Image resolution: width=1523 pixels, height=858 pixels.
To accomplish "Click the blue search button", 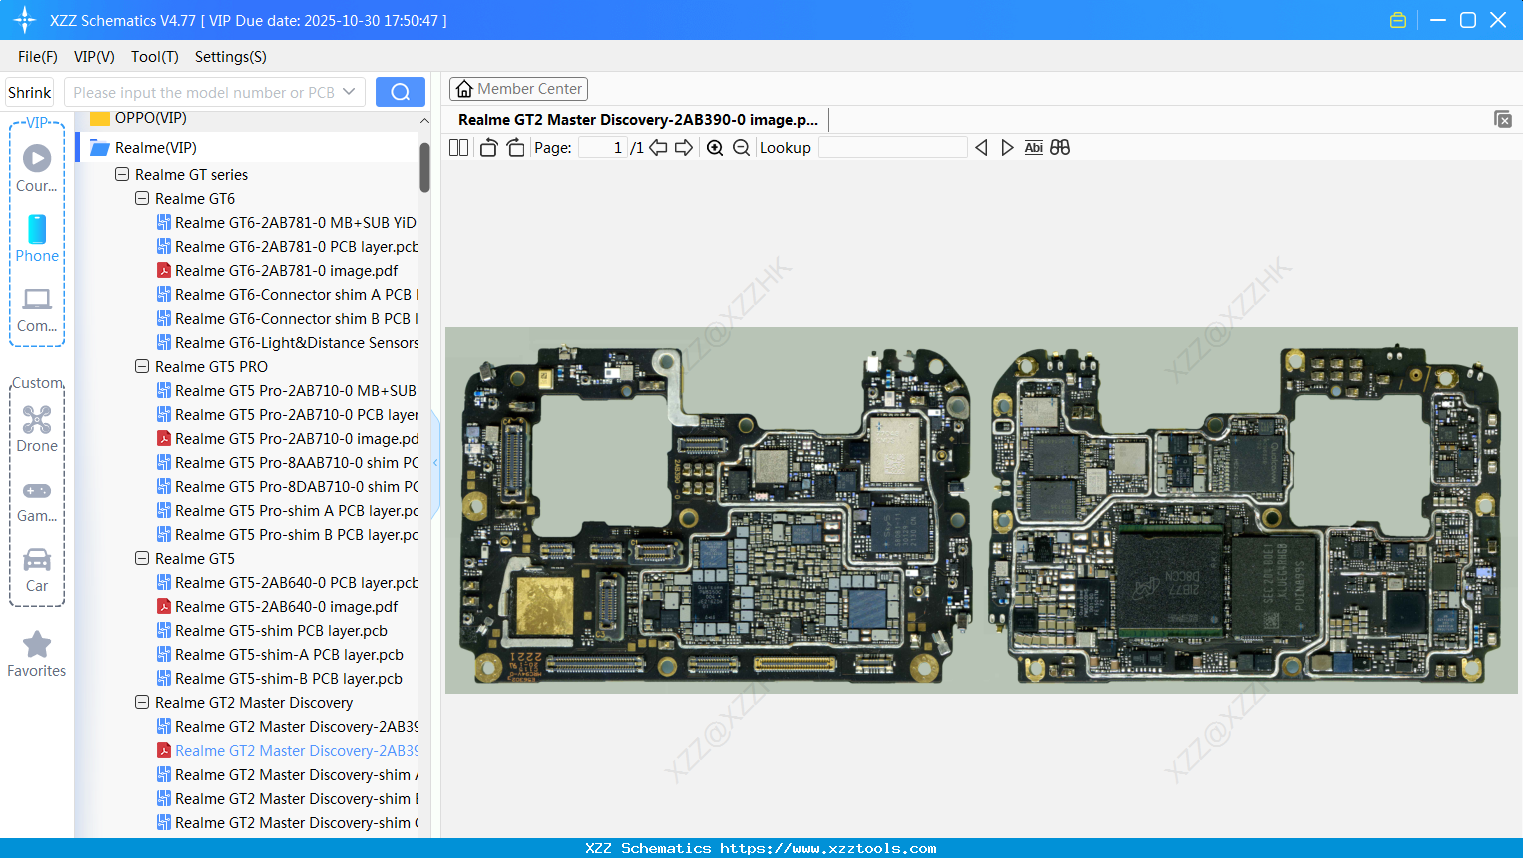I will tap(400, 92).
